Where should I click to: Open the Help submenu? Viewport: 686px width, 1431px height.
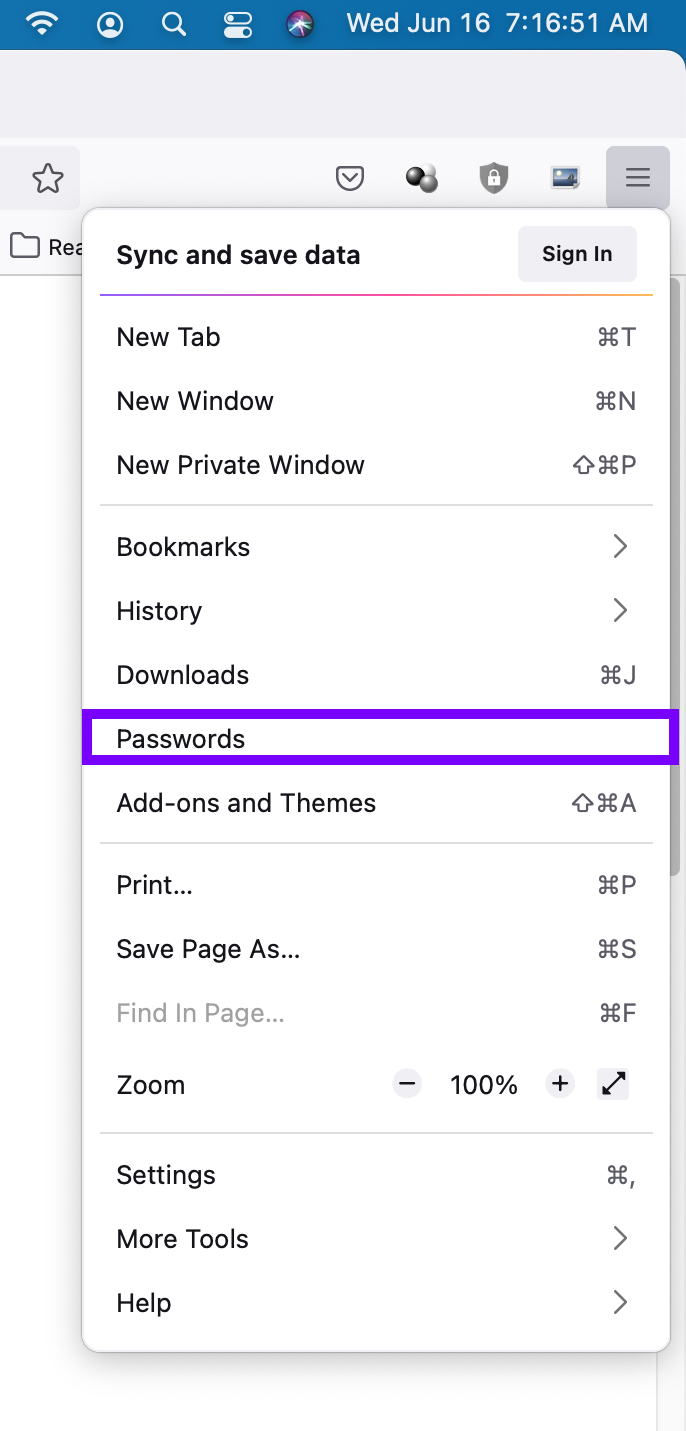(376, 1303)
